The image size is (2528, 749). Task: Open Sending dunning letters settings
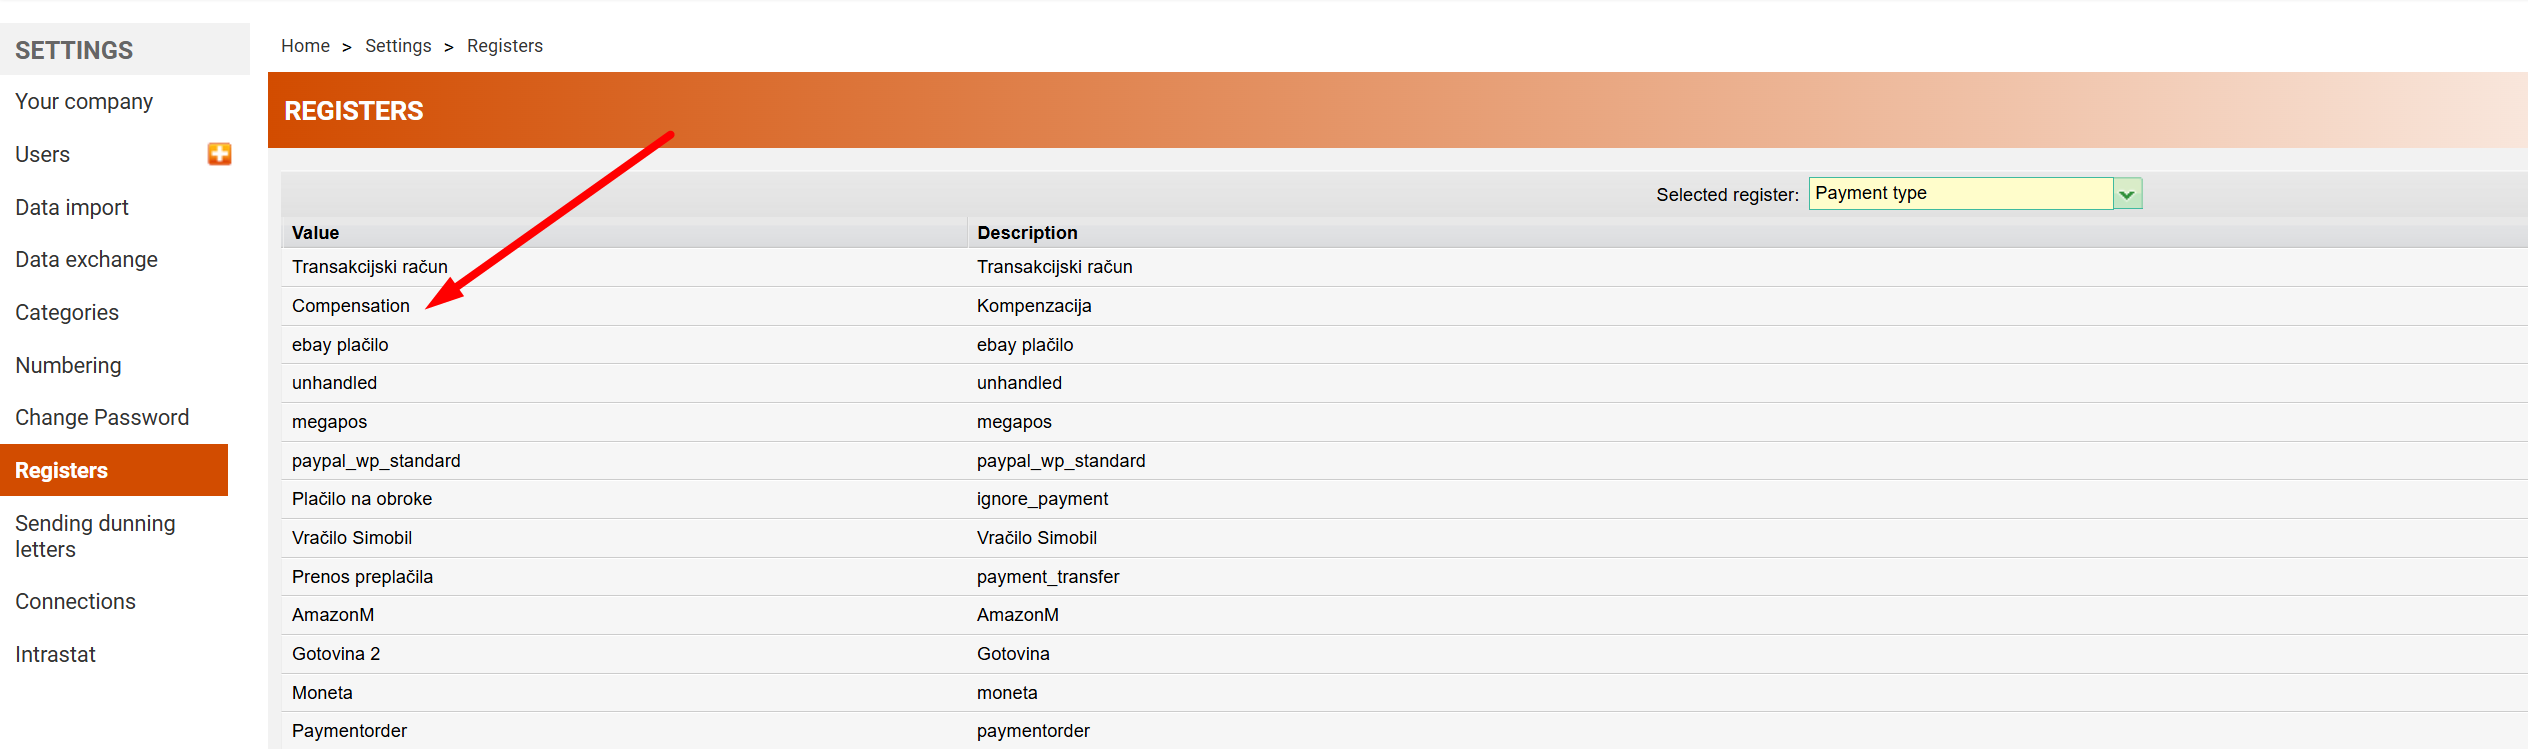click(95, 537)
